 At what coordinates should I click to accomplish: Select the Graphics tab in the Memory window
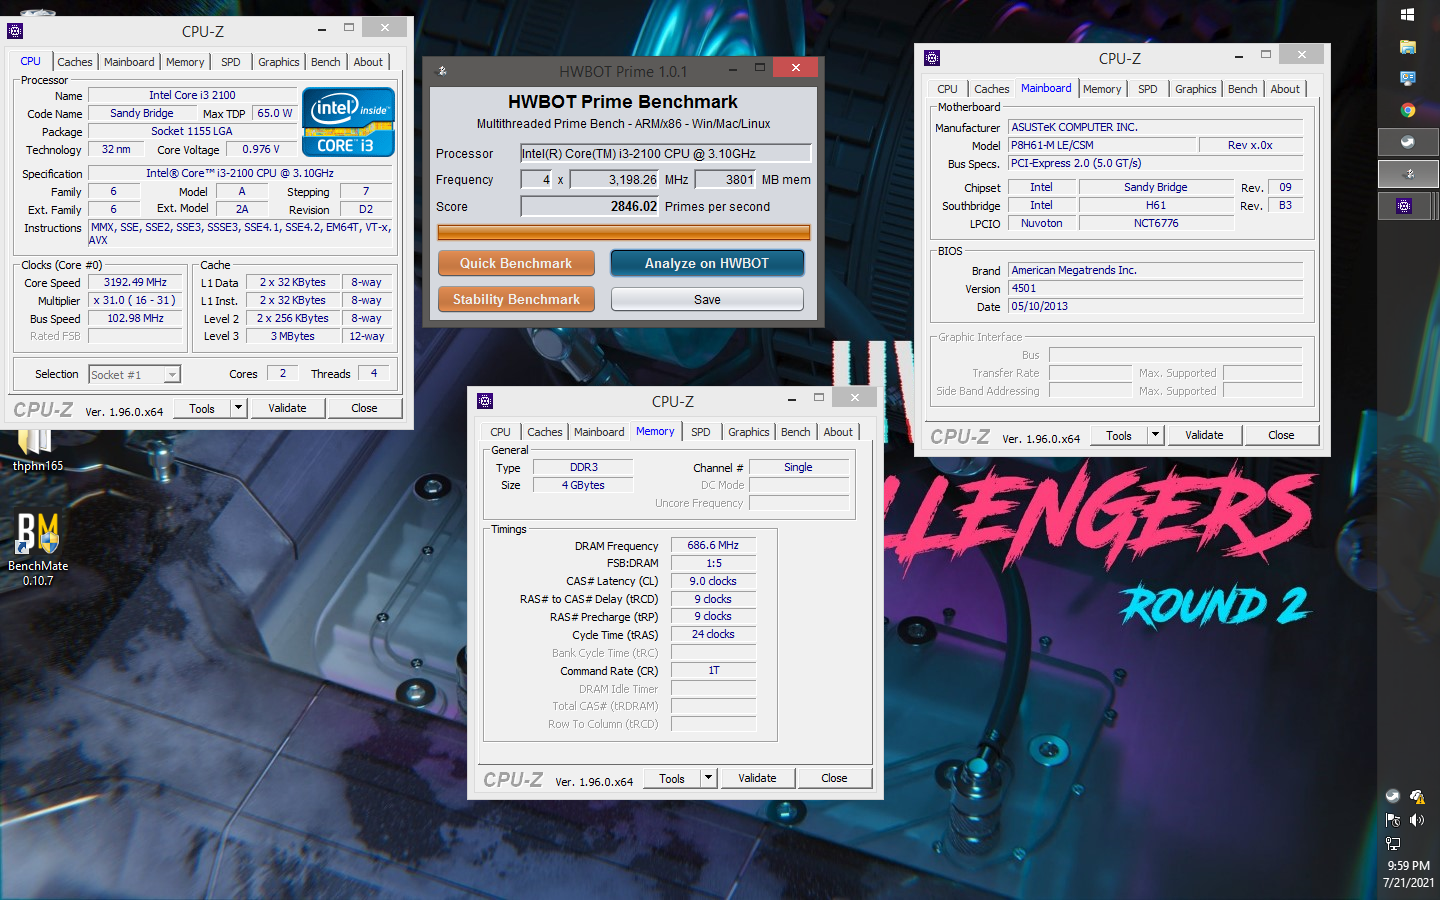tap(748, 432)
